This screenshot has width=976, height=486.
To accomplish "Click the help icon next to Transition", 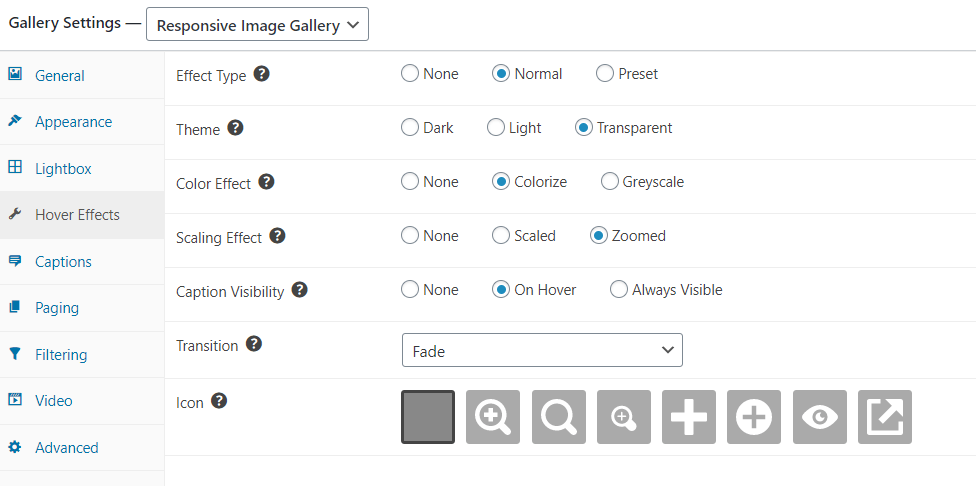I will 254,344.
